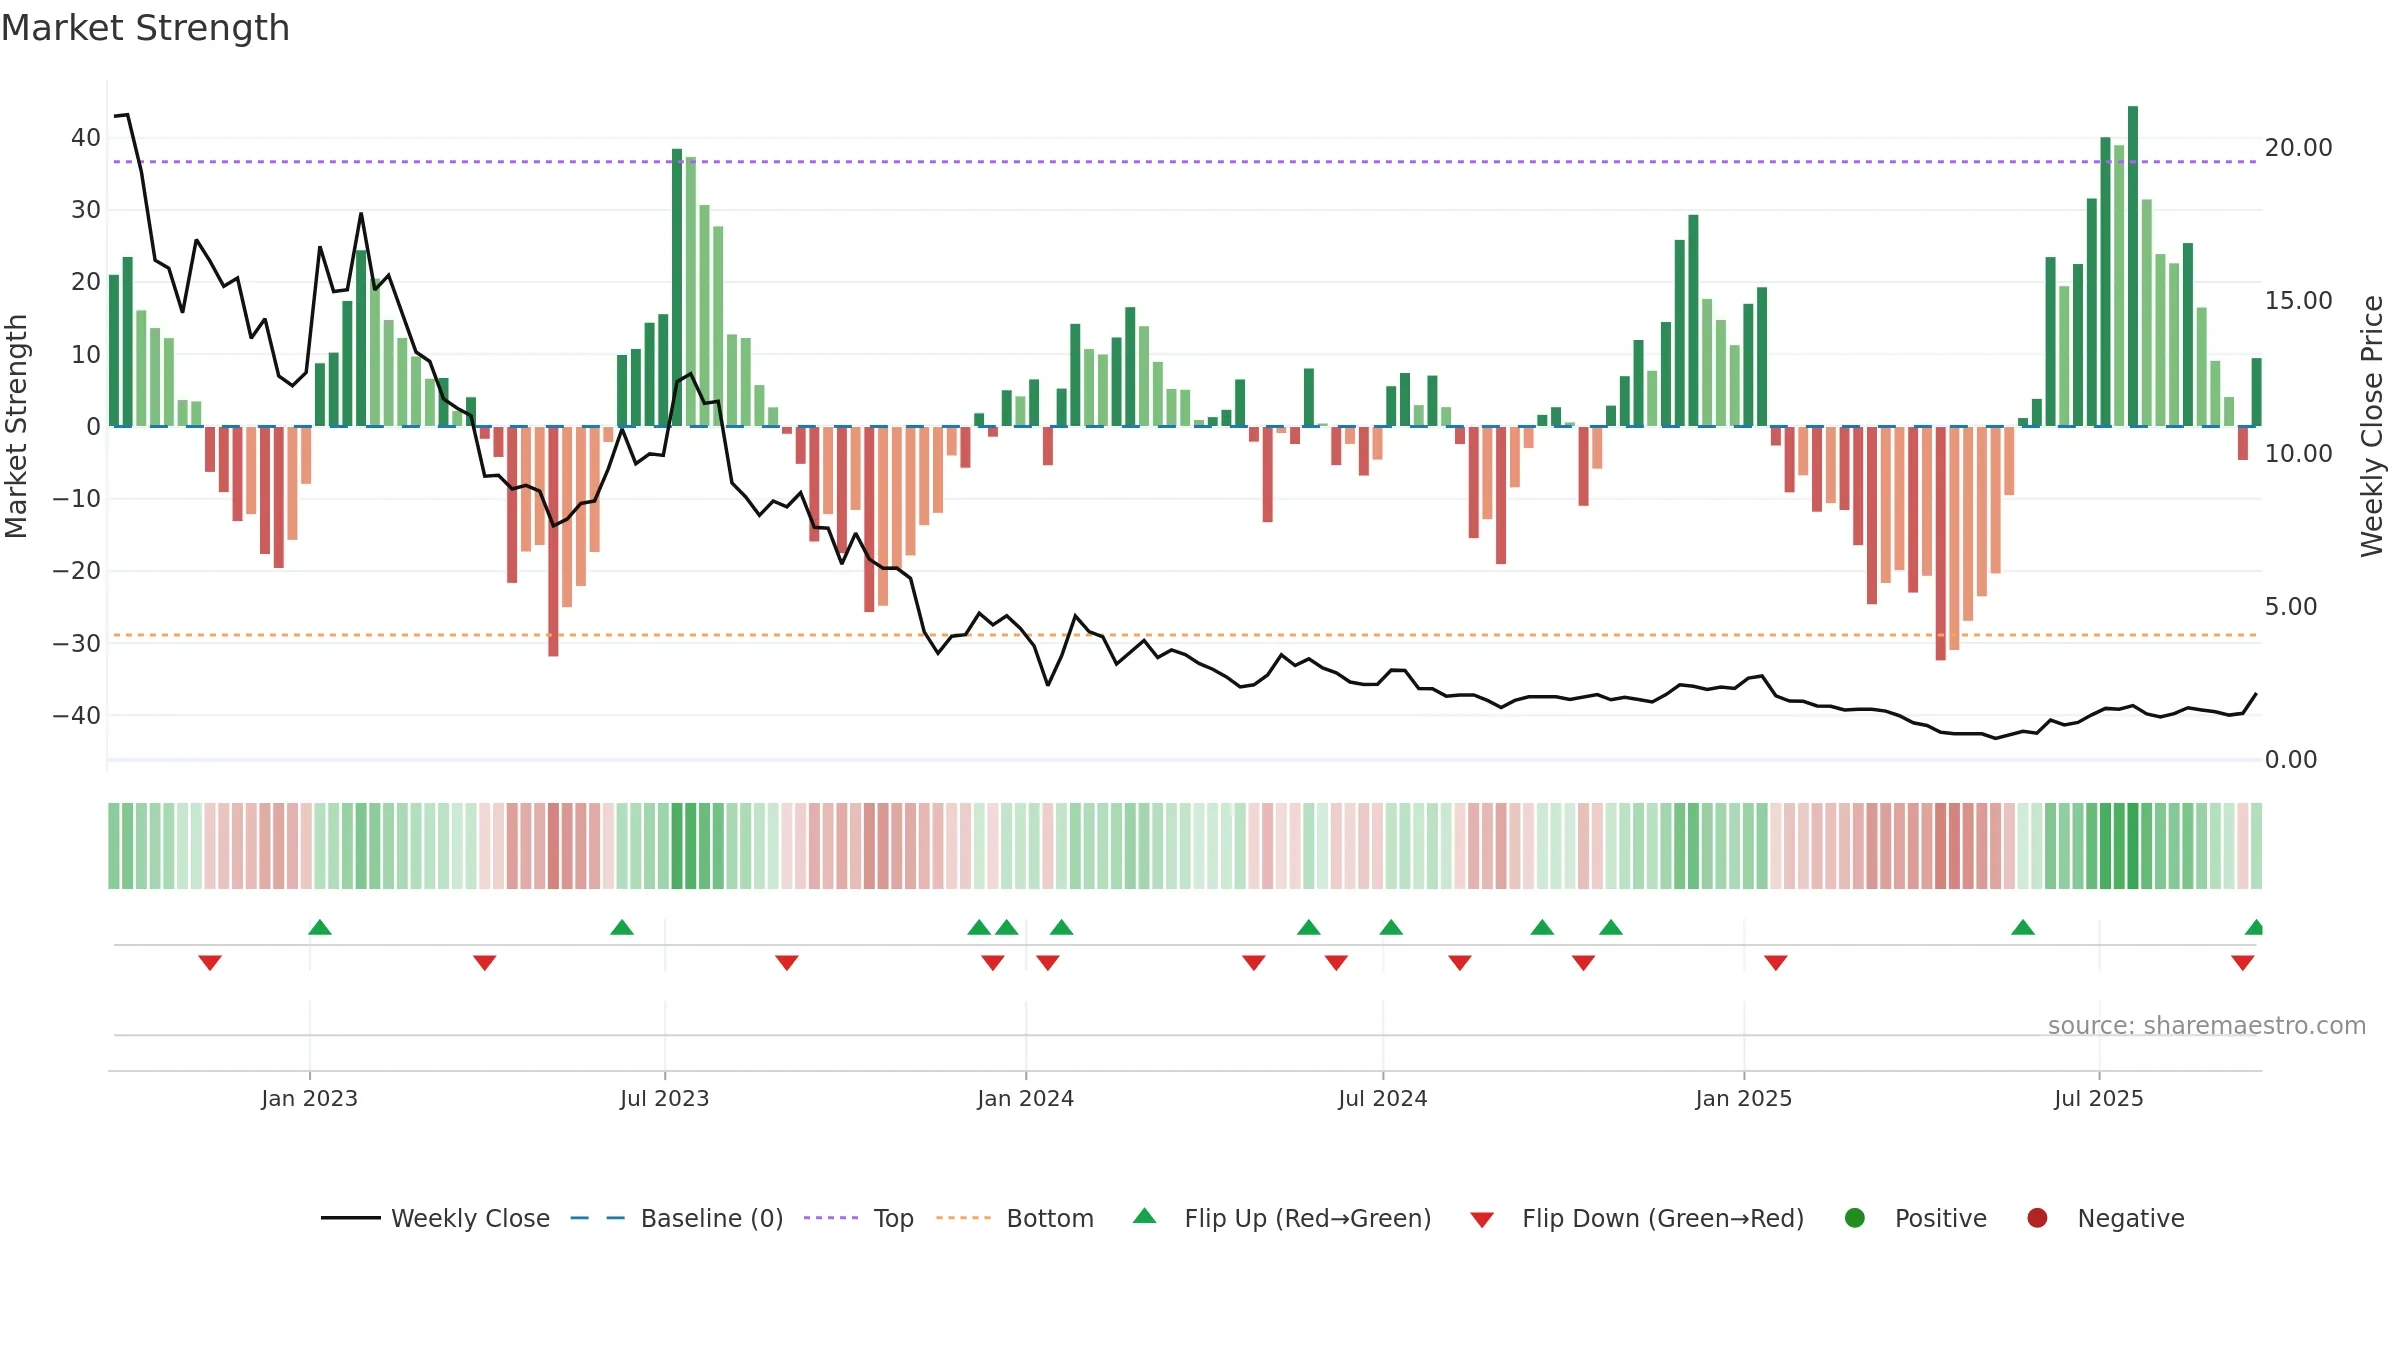Click the 0.00 price axis value

[x=2291, y=760]
